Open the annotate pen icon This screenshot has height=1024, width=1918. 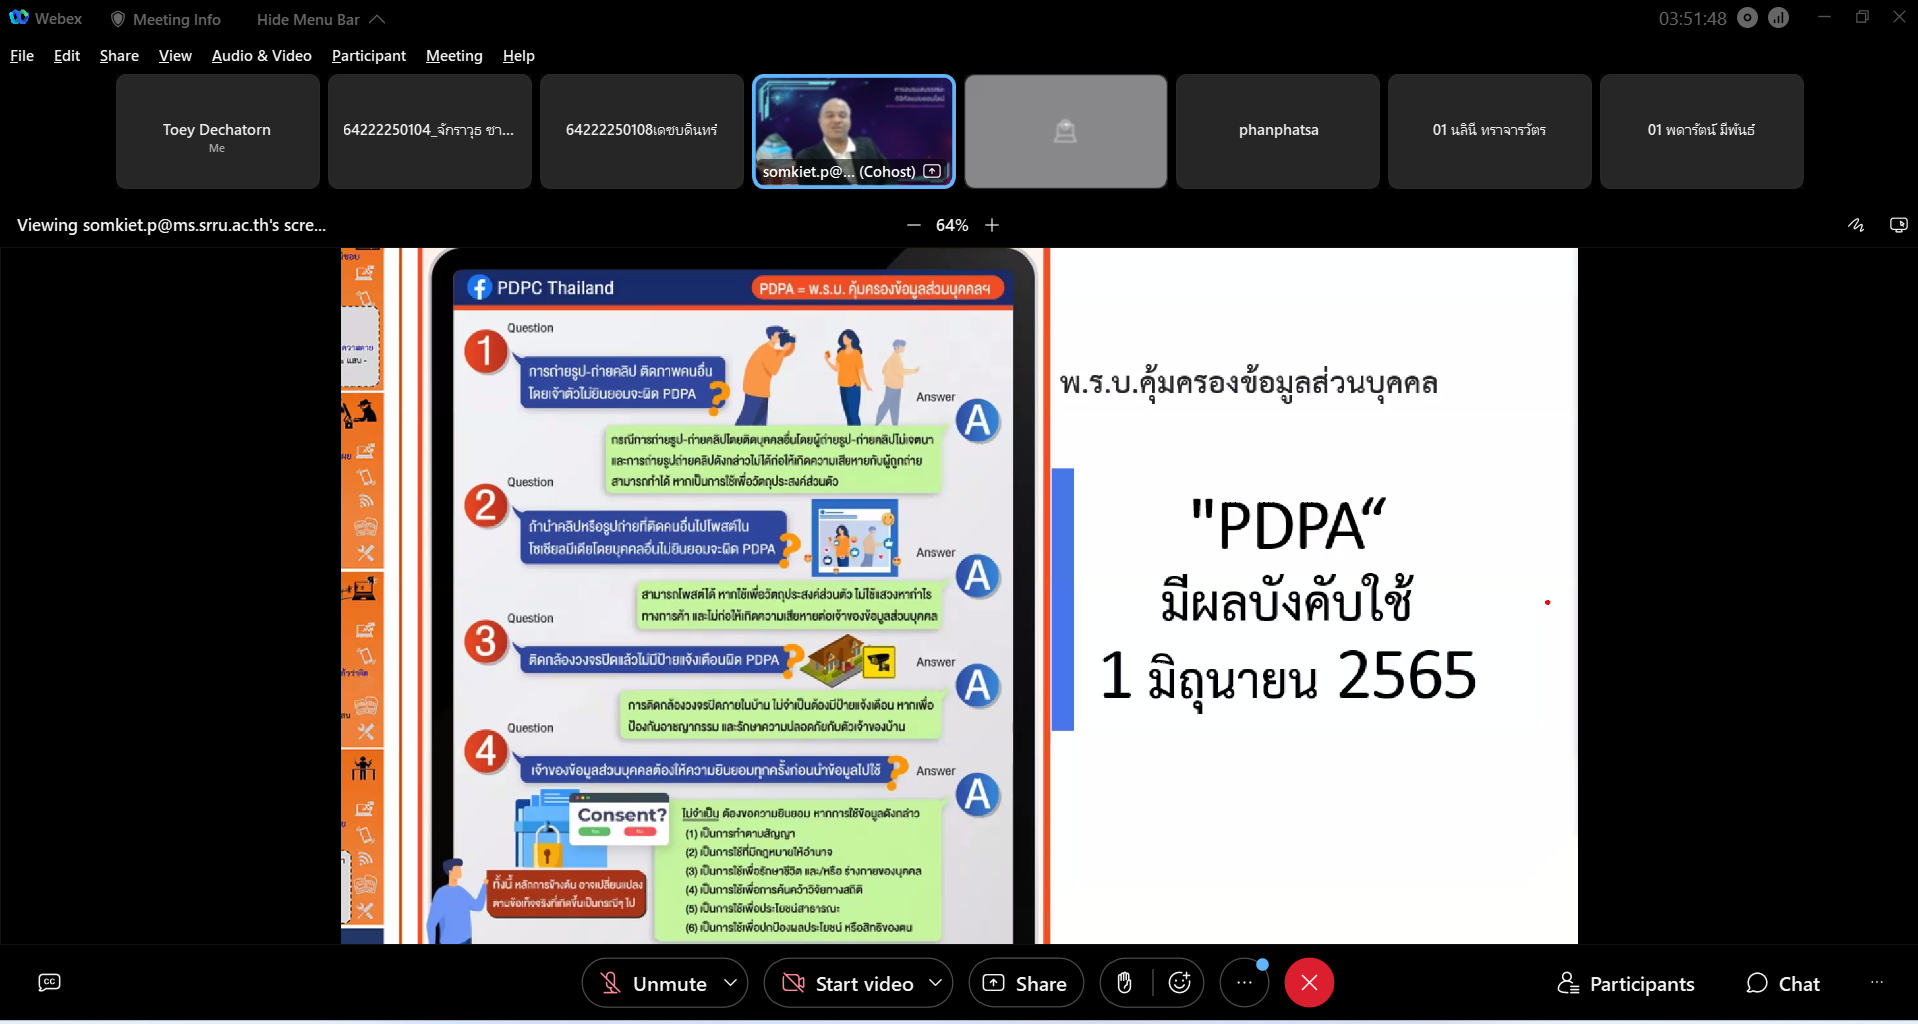[x=1856, y=225]
